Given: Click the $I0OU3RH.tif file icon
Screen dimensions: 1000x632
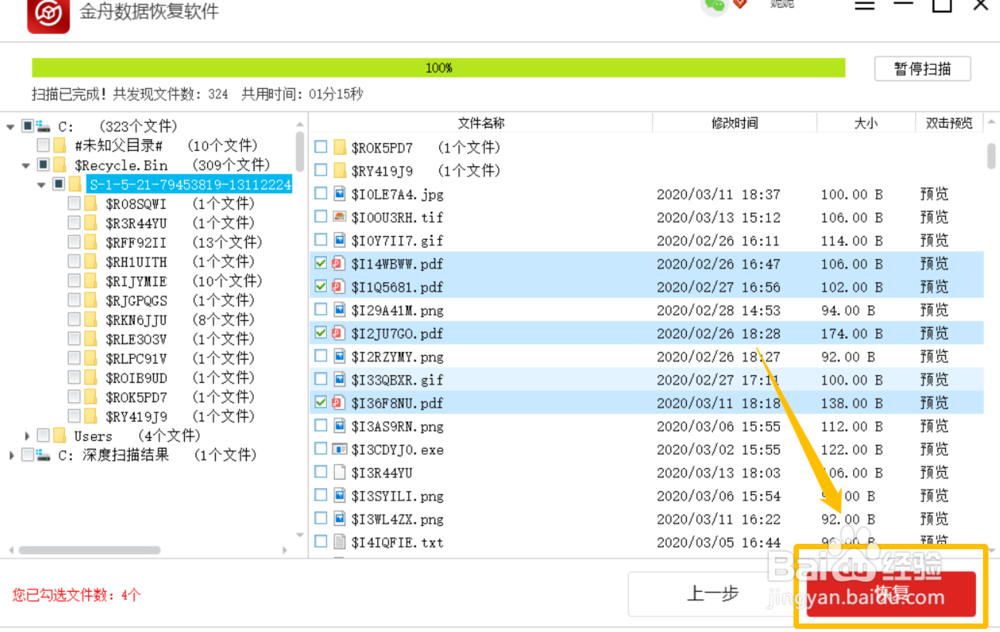Looking at the screenshot, I should click(x=339, y=217).
